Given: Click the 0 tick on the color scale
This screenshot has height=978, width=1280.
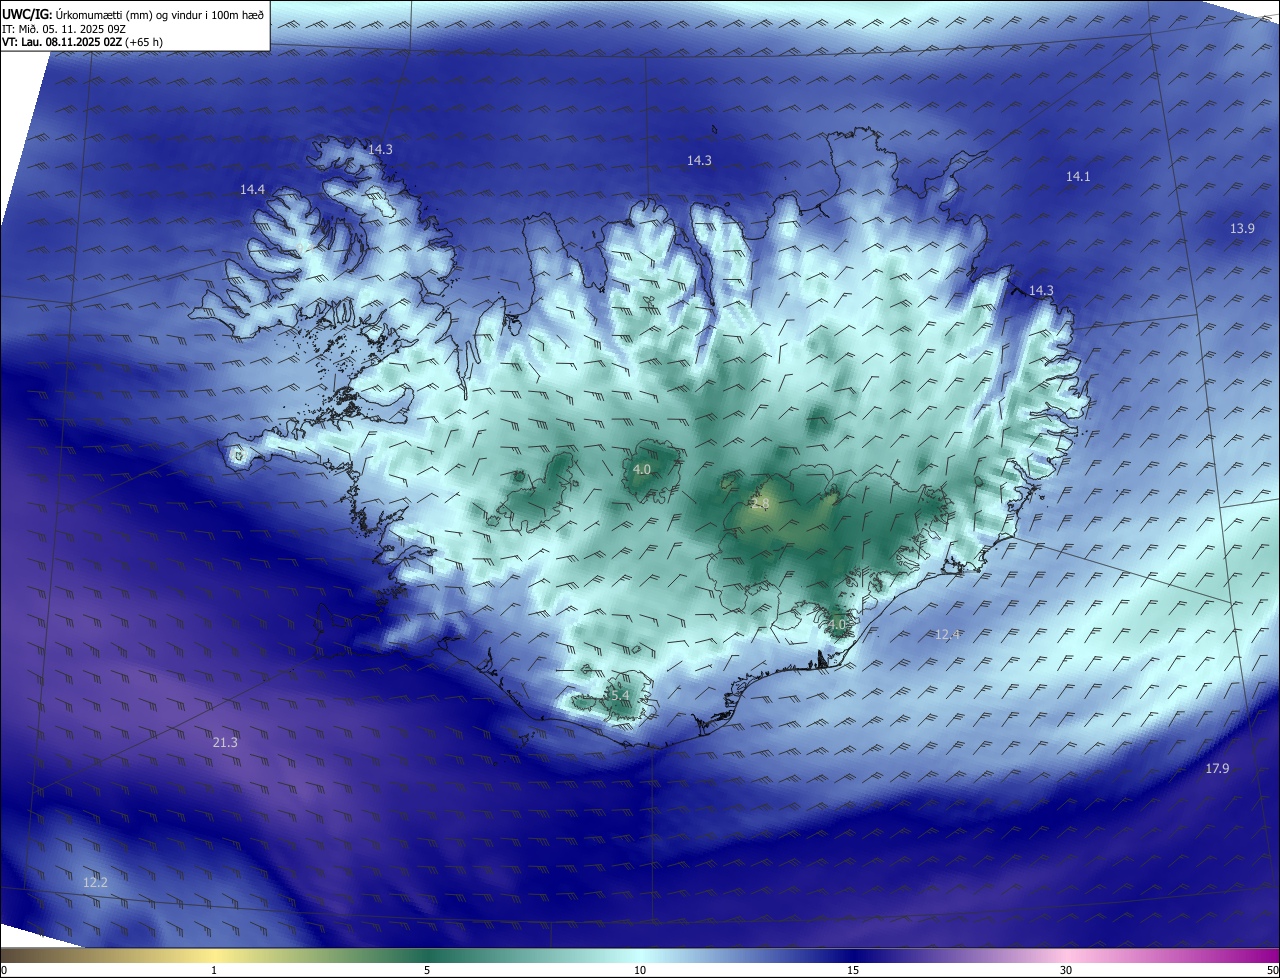Looking at the screenshot, I should 4,970.
